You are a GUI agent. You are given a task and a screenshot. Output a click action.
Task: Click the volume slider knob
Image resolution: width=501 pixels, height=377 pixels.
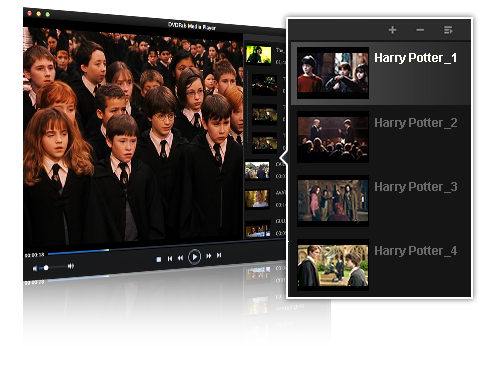click(46, 268)
